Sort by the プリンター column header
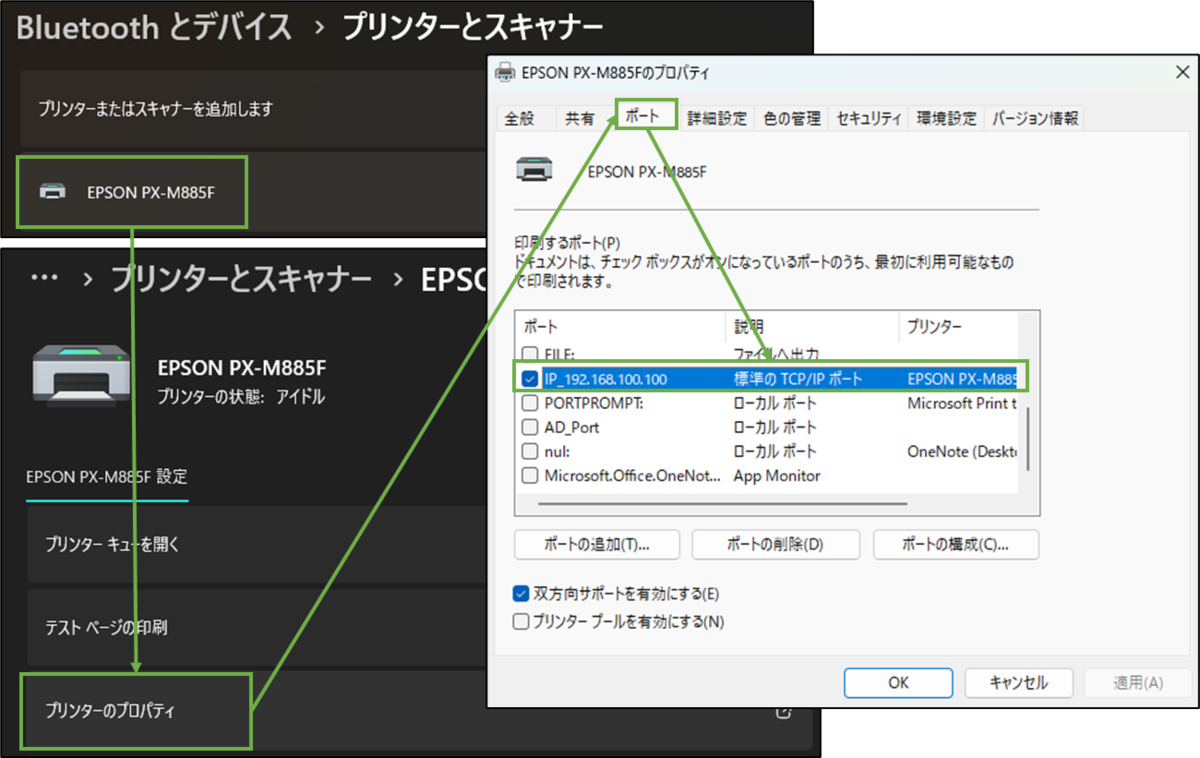 pyautogui.click(x=957, y=327)
